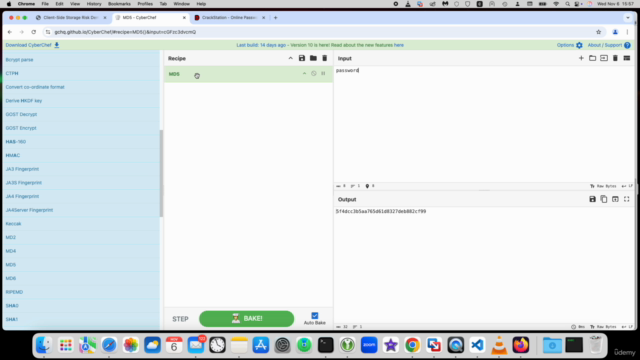Open Options settings

[x=570, y=45]
